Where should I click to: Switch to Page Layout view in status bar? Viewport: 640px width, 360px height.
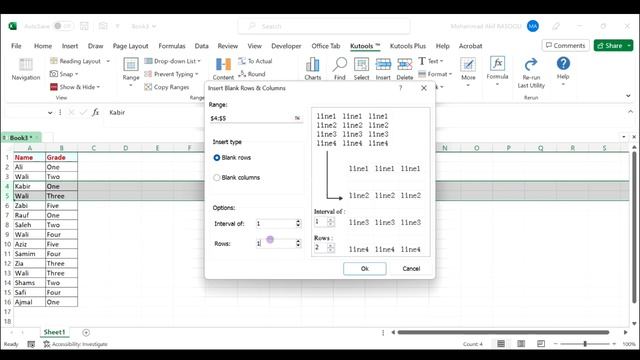tap(521, 344)
